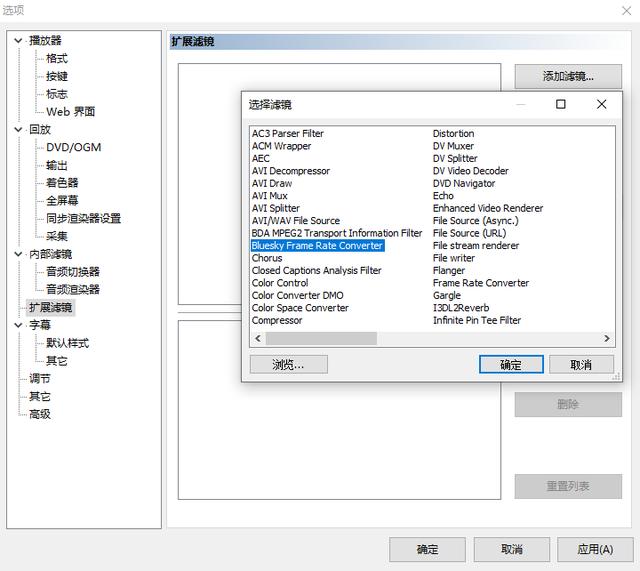Select AVI Splitter filter
Screen dimensions: 640x571
[276, 208]
